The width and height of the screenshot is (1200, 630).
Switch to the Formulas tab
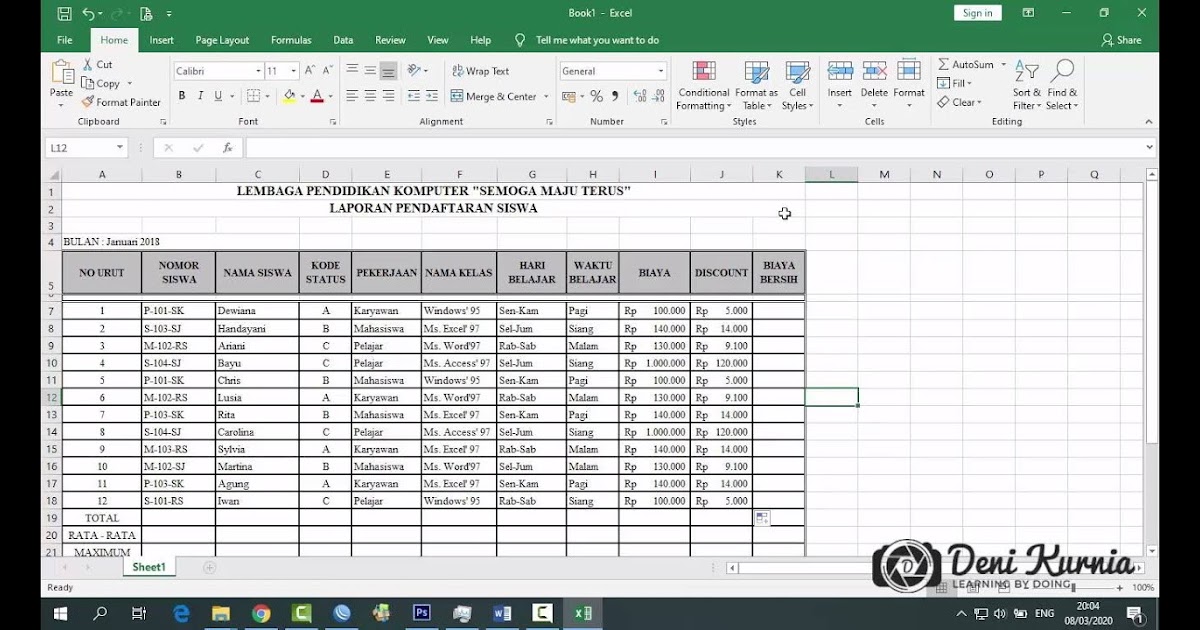pos(291,40)
